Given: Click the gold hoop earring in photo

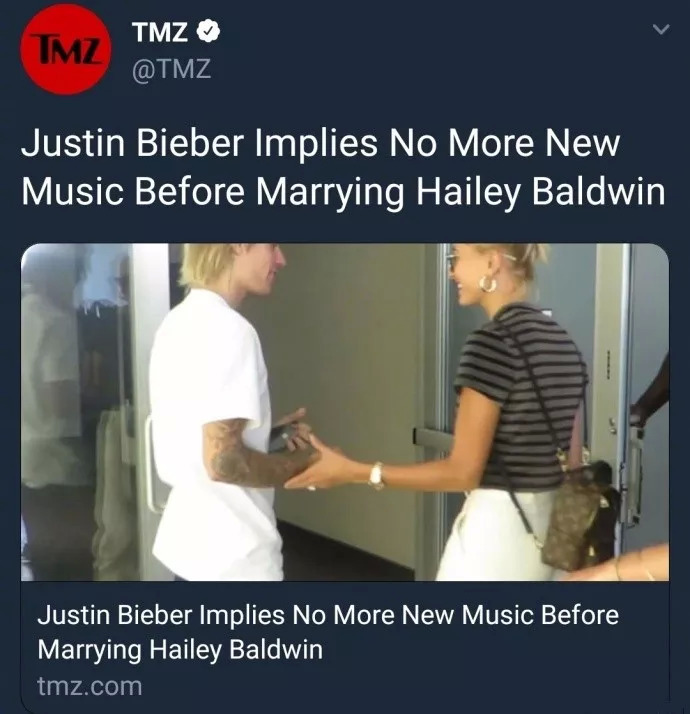Looking at the screenshot, I should (x=488, y=284).
